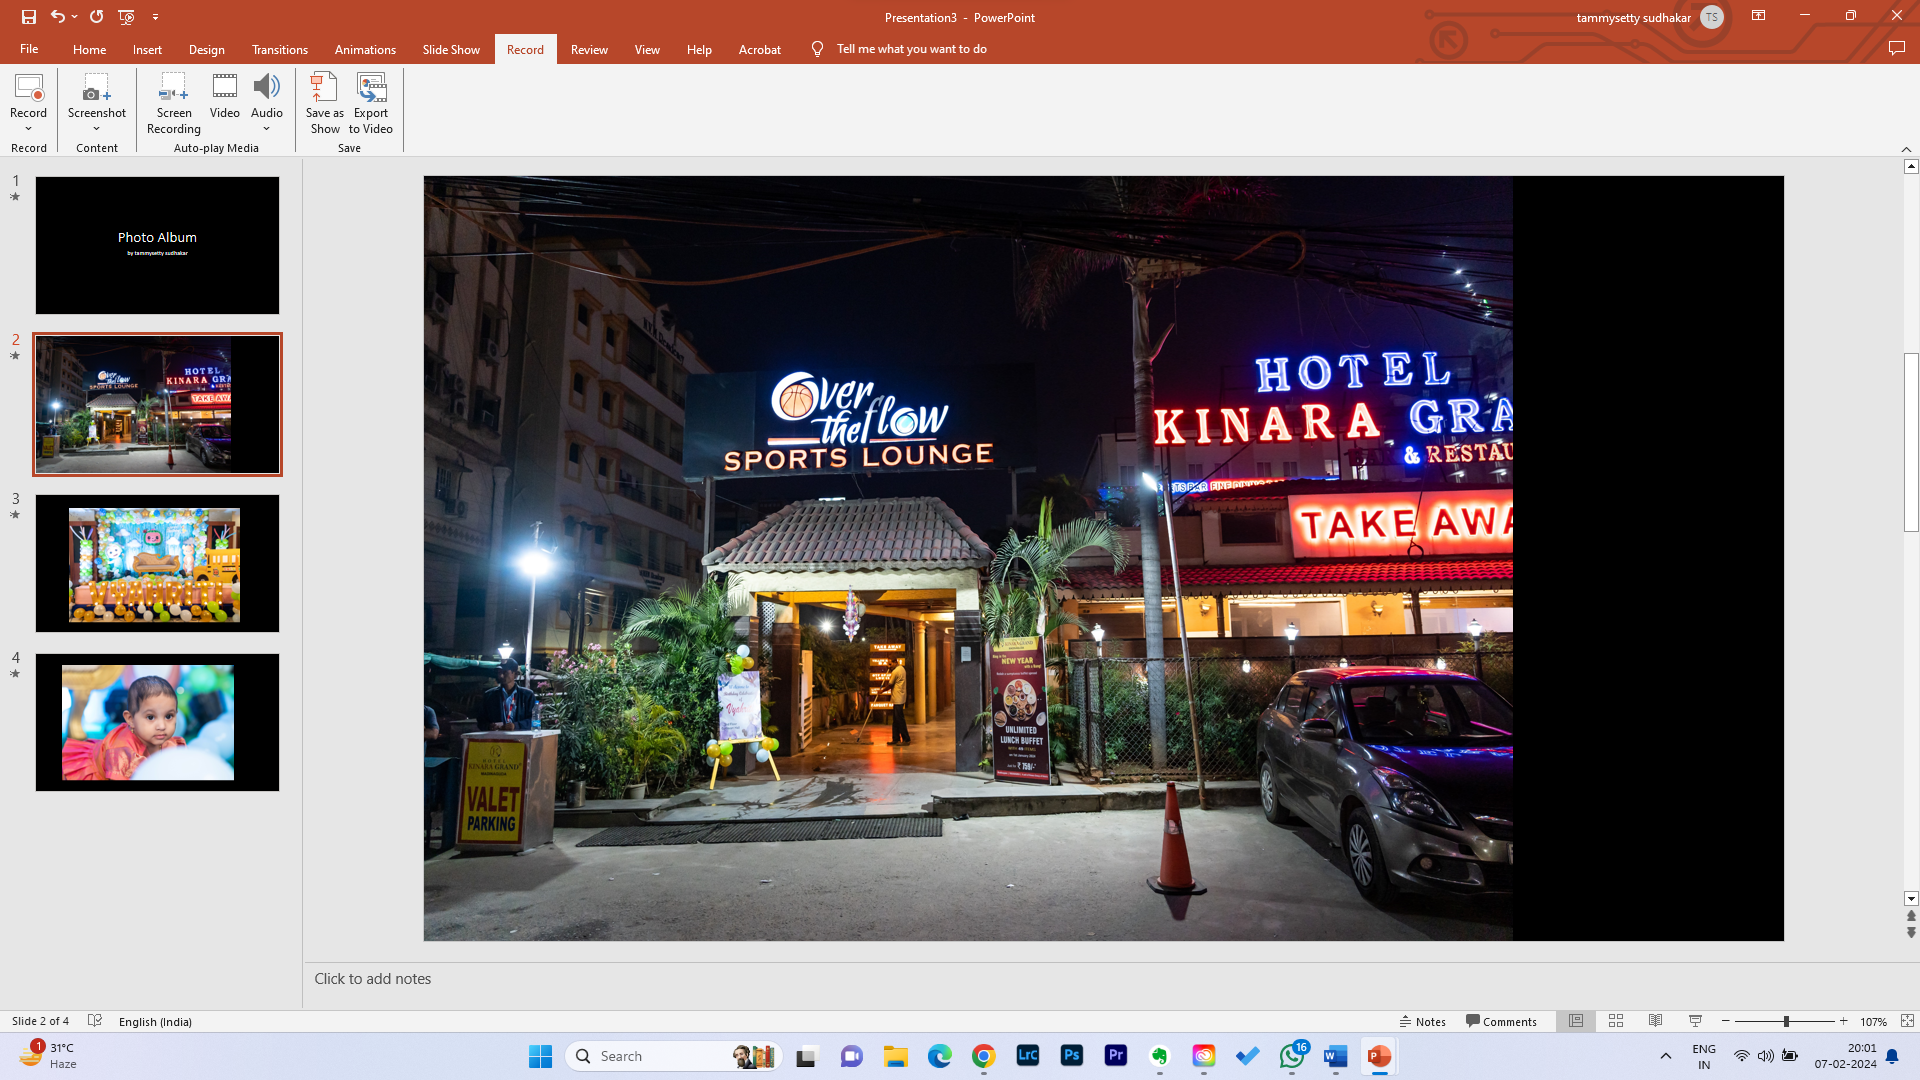Image resolution: width=1920 pixels, height=1080 pixels.
Task: Click the Save icon in Quick Access Toolbar
Action: pyautogui.click(x=29, y=17)
